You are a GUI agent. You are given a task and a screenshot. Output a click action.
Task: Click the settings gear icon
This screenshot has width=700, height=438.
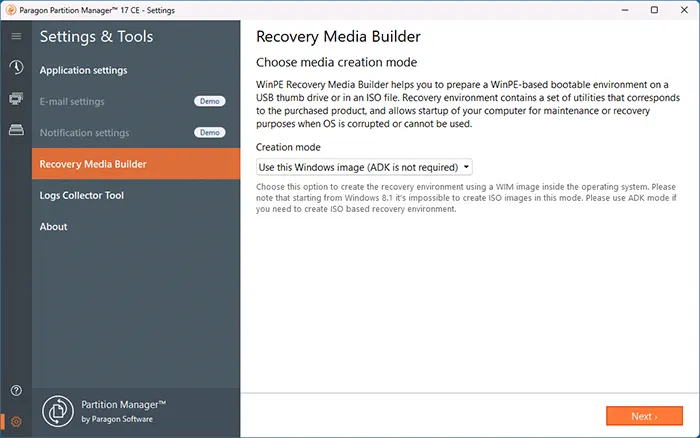[16, 421]
